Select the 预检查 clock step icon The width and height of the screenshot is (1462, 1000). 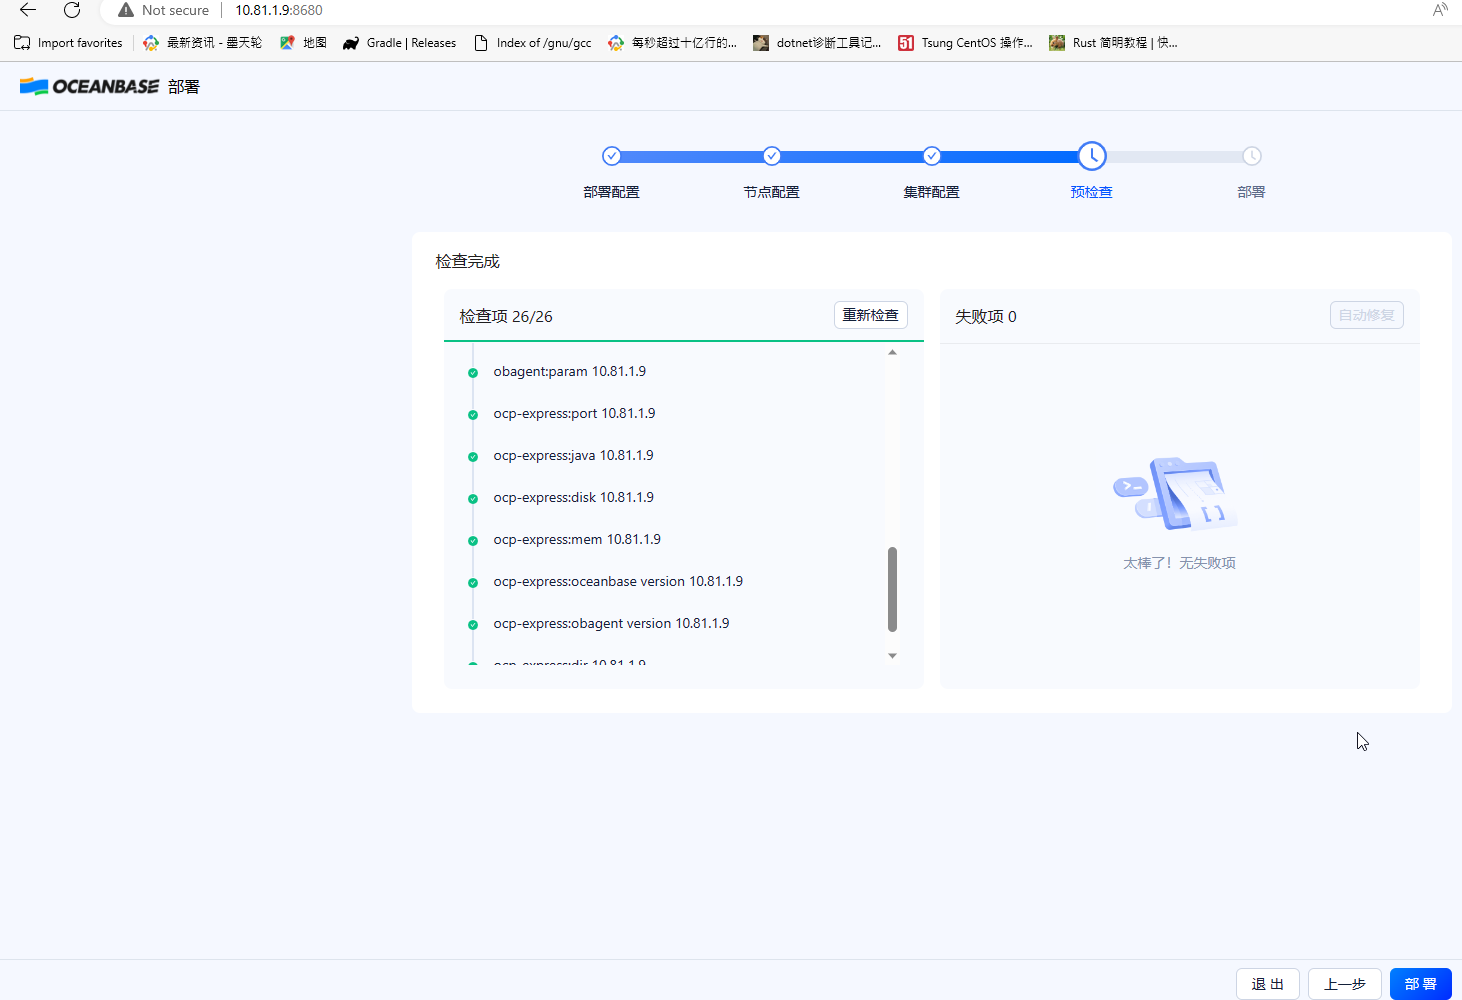(x=1091, y=156)
